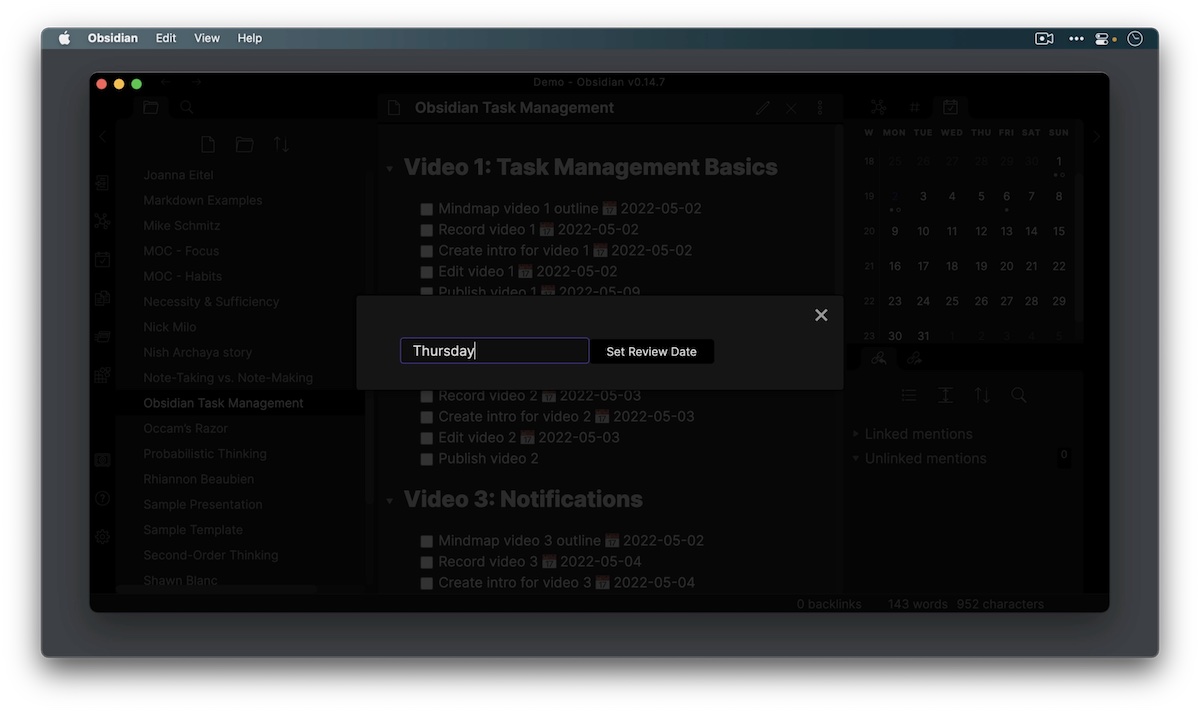Open the Nish Archaya story note
The width and height of the screenshot is (1200, 712).
[198, 352]
